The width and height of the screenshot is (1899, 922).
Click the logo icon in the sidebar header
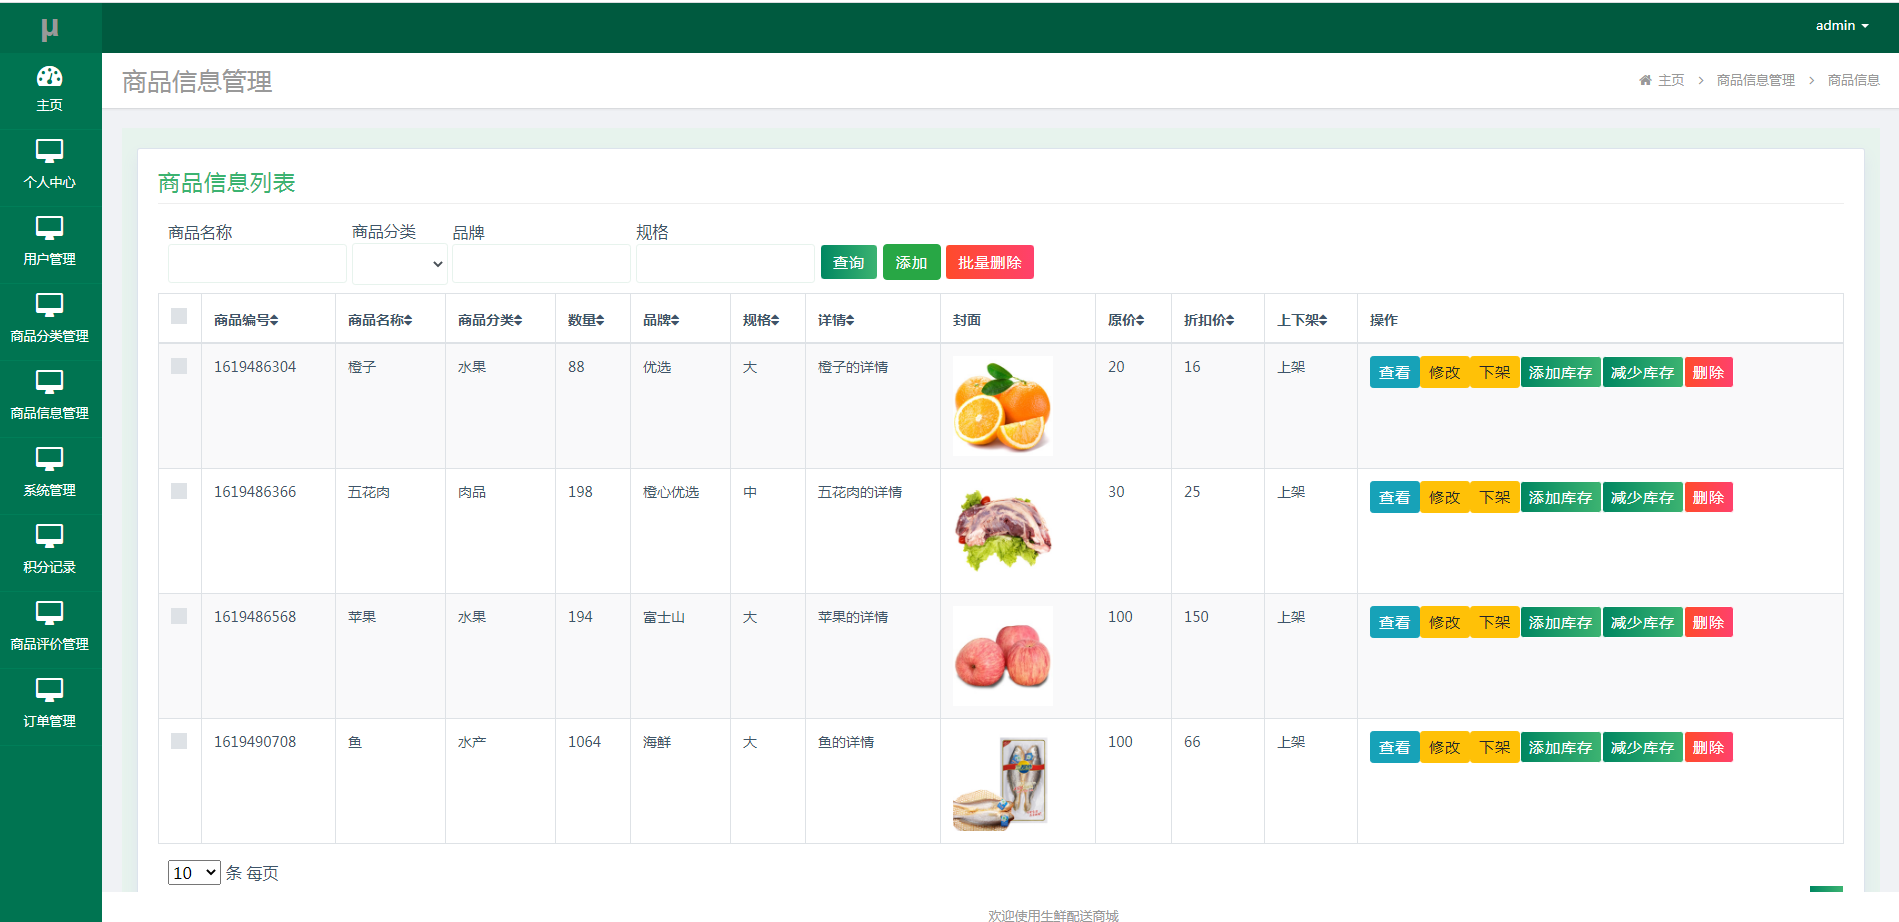(49, 29)
